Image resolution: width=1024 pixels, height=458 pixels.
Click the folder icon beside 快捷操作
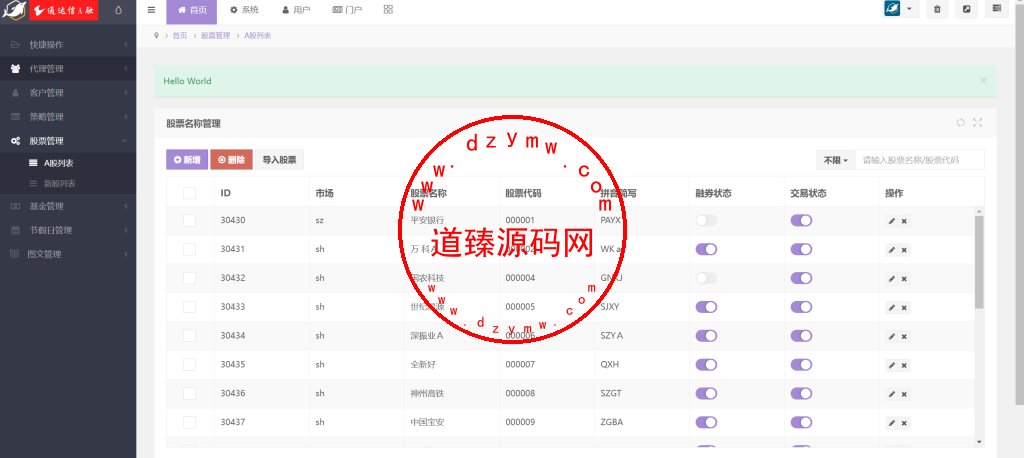[16, 44]
